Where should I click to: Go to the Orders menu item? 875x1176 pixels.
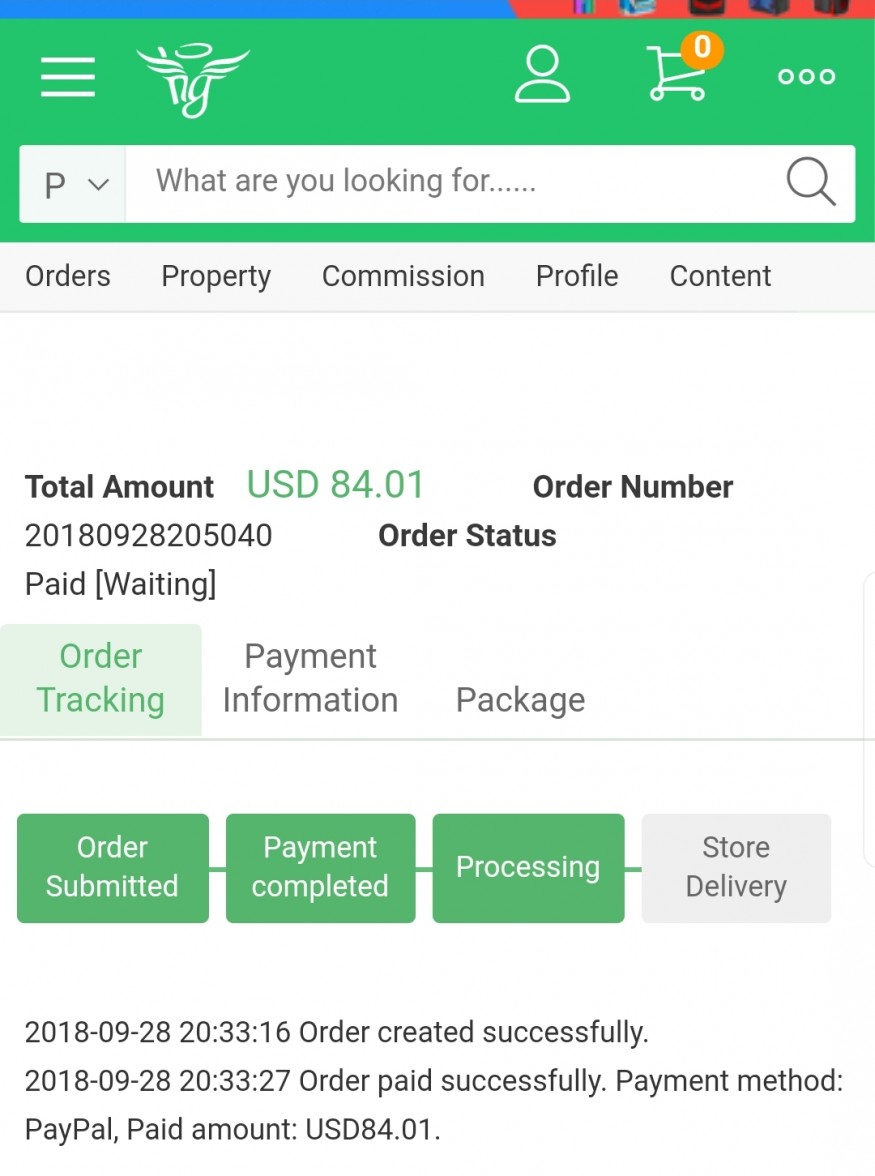68,276
